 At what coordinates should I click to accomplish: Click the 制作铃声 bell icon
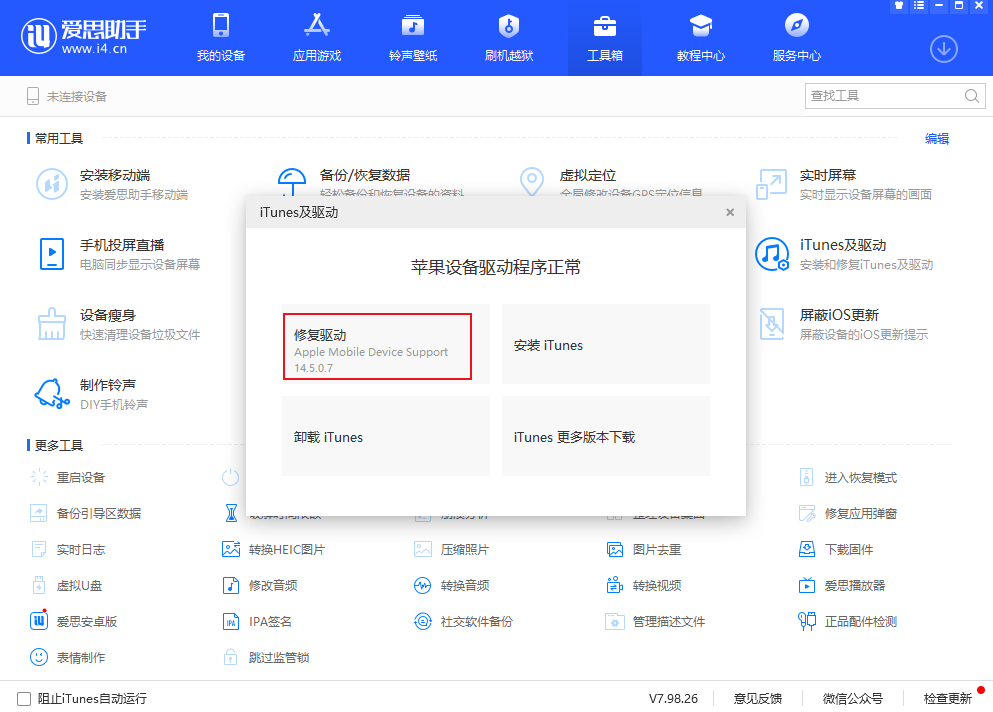pos(52,394)
